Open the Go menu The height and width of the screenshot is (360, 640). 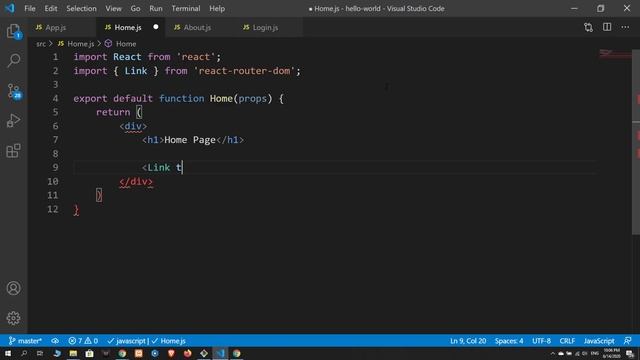click(135, 8)
